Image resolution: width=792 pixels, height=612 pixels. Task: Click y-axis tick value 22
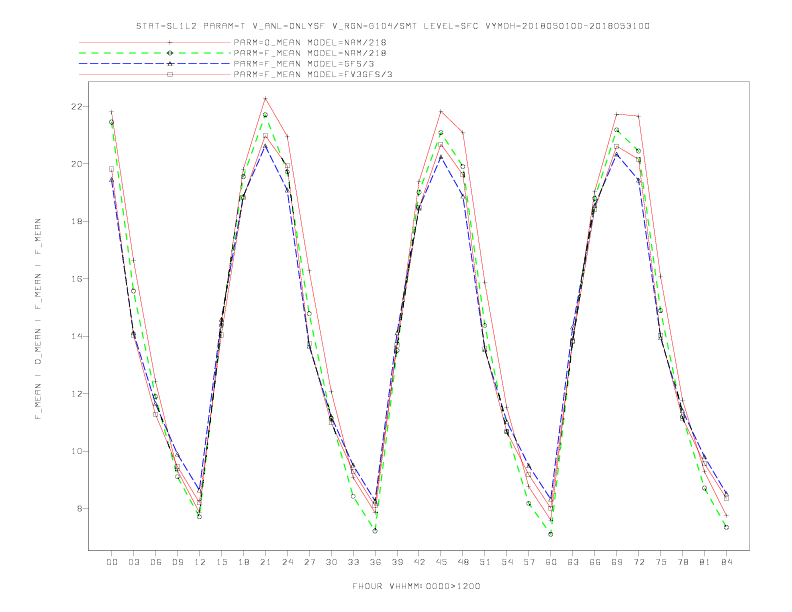click(77, 107)
